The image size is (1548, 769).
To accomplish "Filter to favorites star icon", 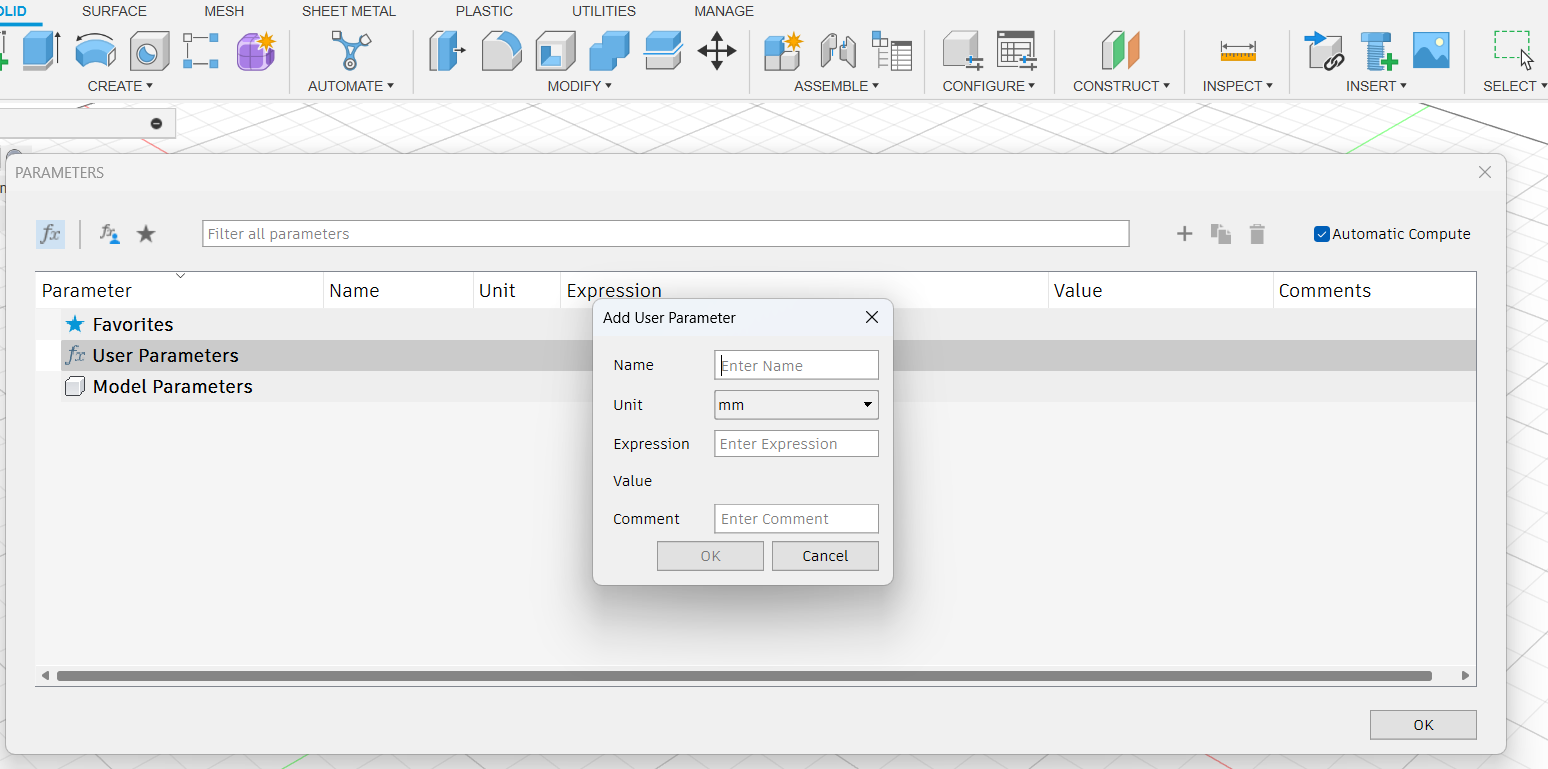I will [x=146, y=234].
